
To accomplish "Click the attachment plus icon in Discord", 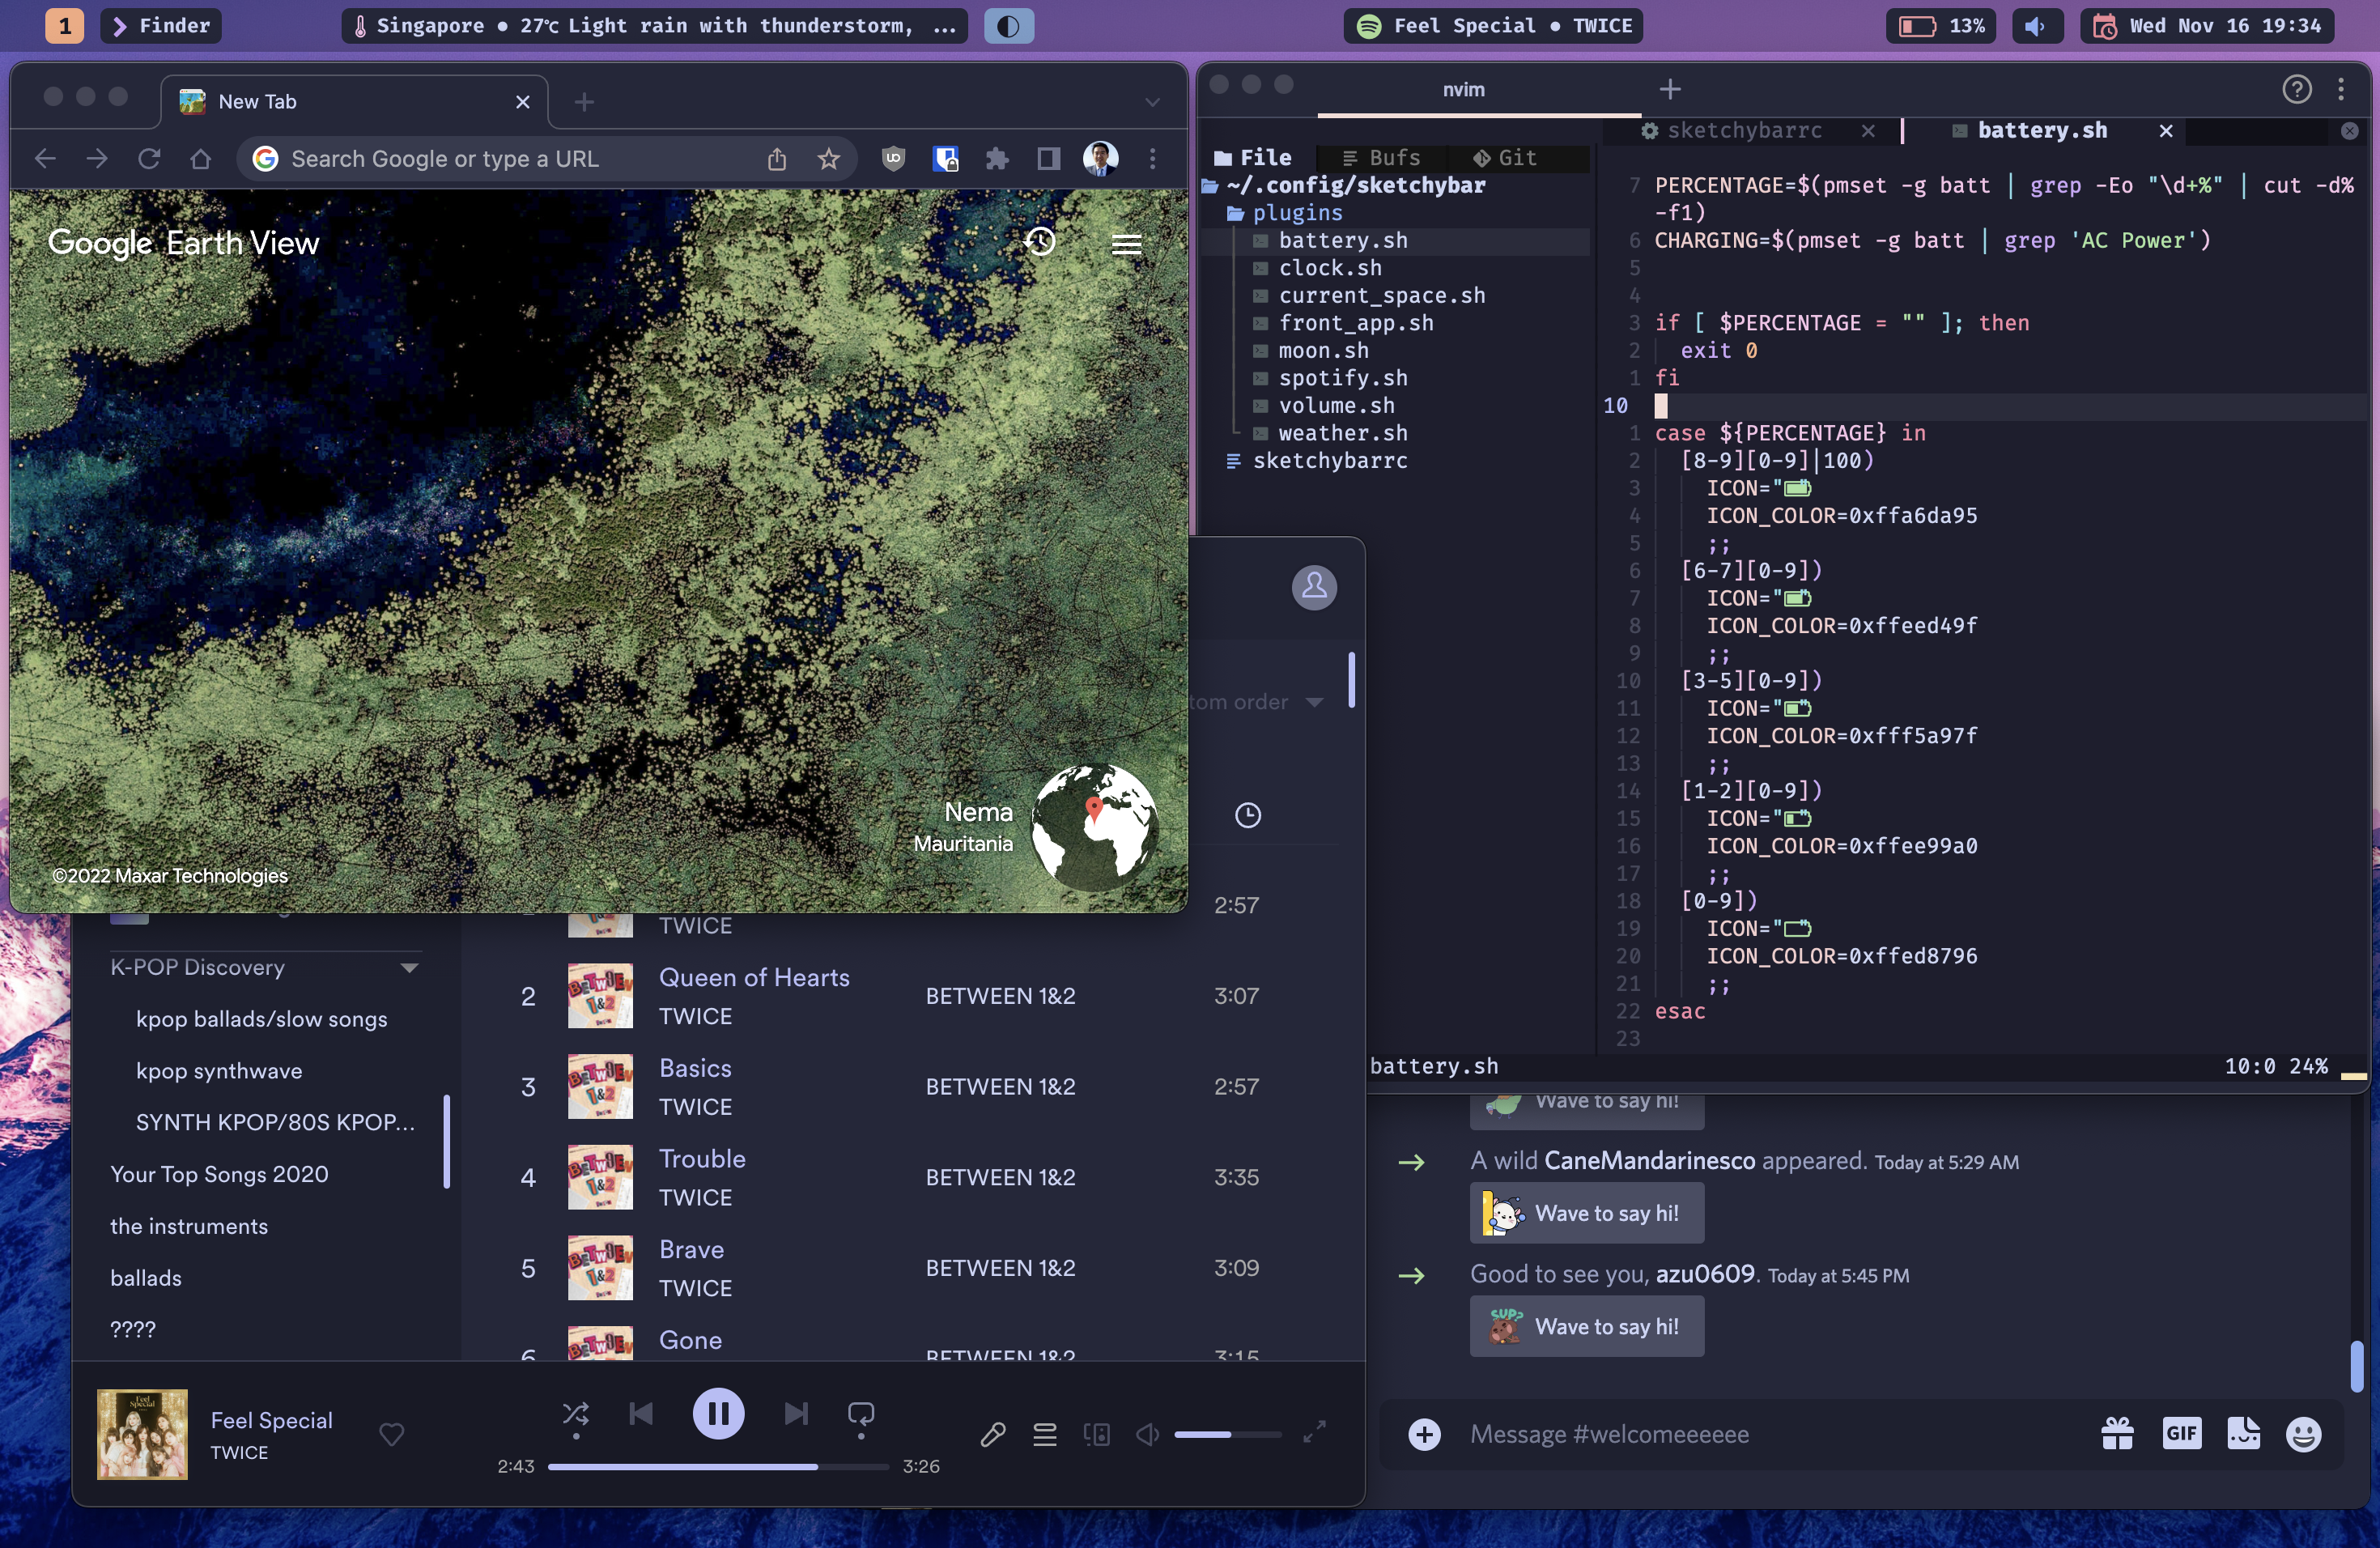I will click(1424, 1434).
